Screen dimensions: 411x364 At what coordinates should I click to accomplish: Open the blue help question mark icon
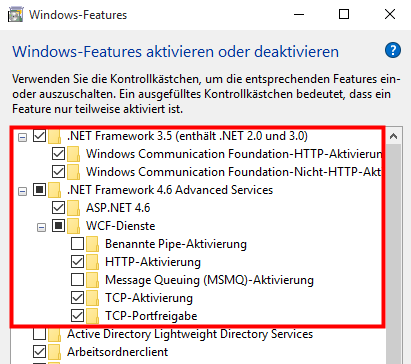coord(393,50)
